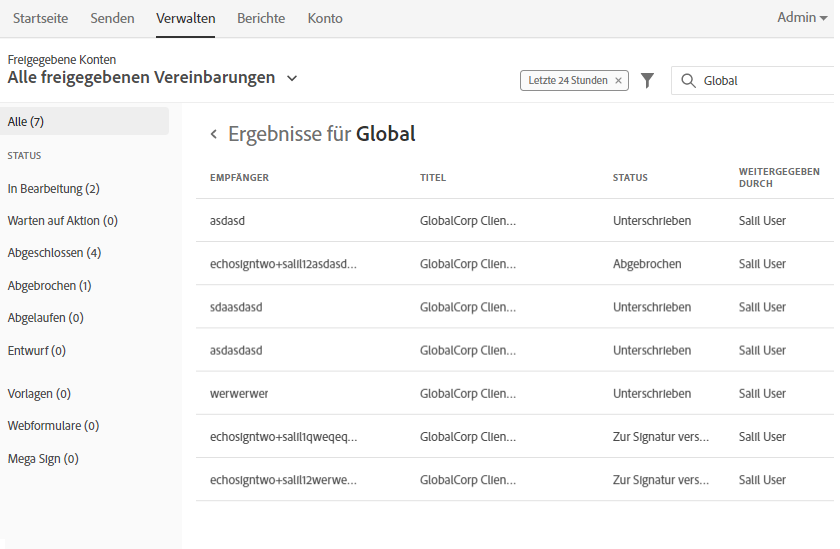Show Webformulare in the sidebar
The width and height of the screenshot is (840, 549).
coord(53,426)
